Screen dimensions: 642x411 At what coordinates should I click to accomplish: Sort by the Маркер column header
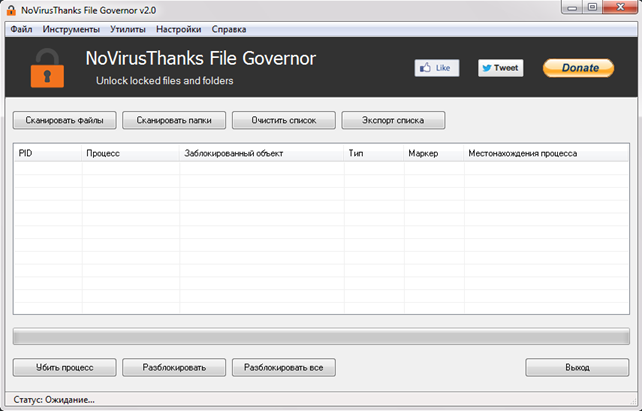pyautogui.click(x=434, y=154)
